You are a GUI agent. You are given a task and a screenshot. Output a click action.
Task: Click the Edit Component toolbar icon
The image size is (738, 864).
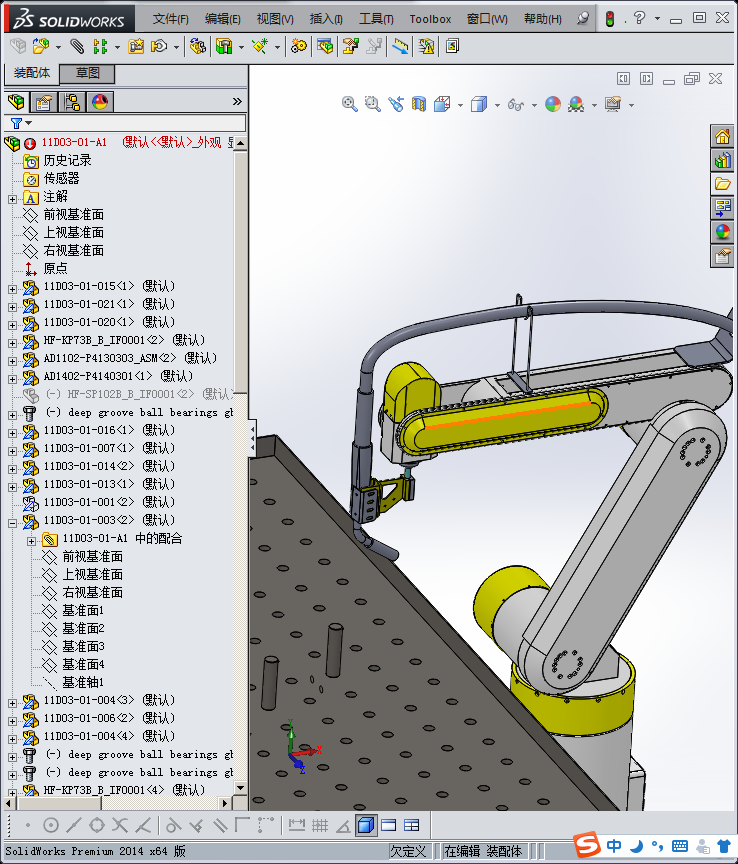tap(18, 46)
